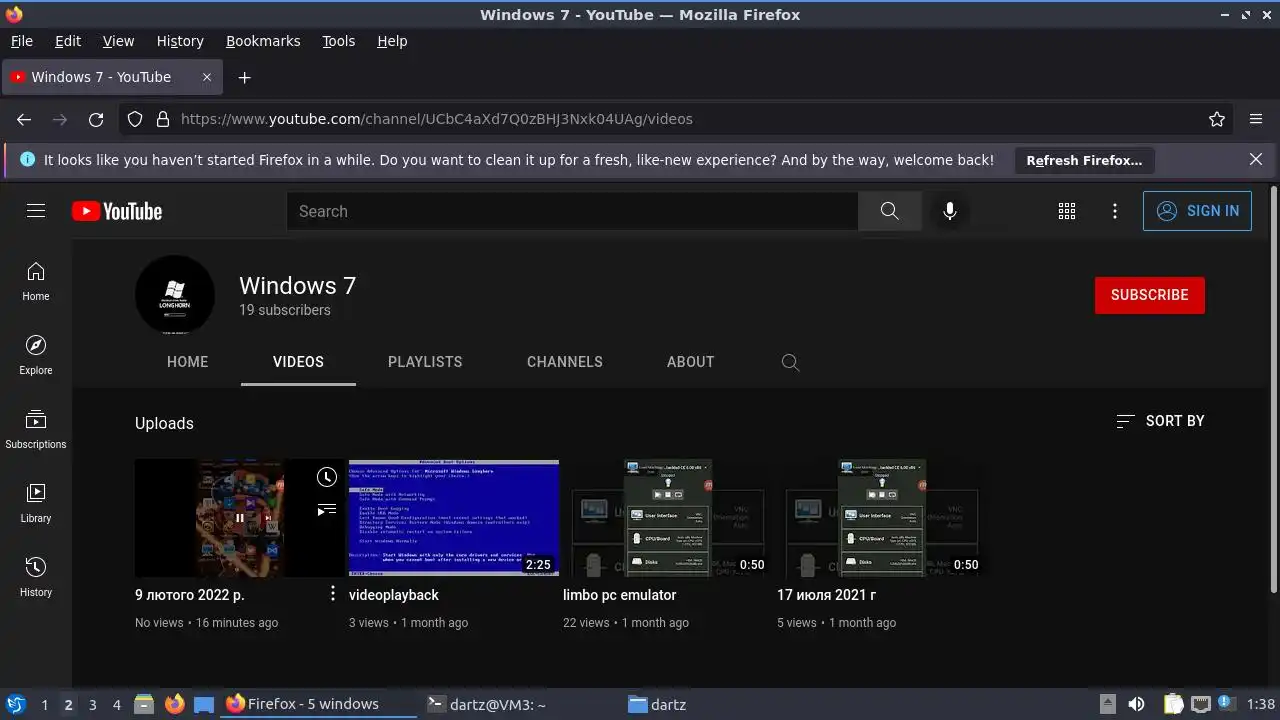Image resolution: width=1280 pixels, height=720 pixels.
Task: Open the Tools menu
Action: [339, 41]
